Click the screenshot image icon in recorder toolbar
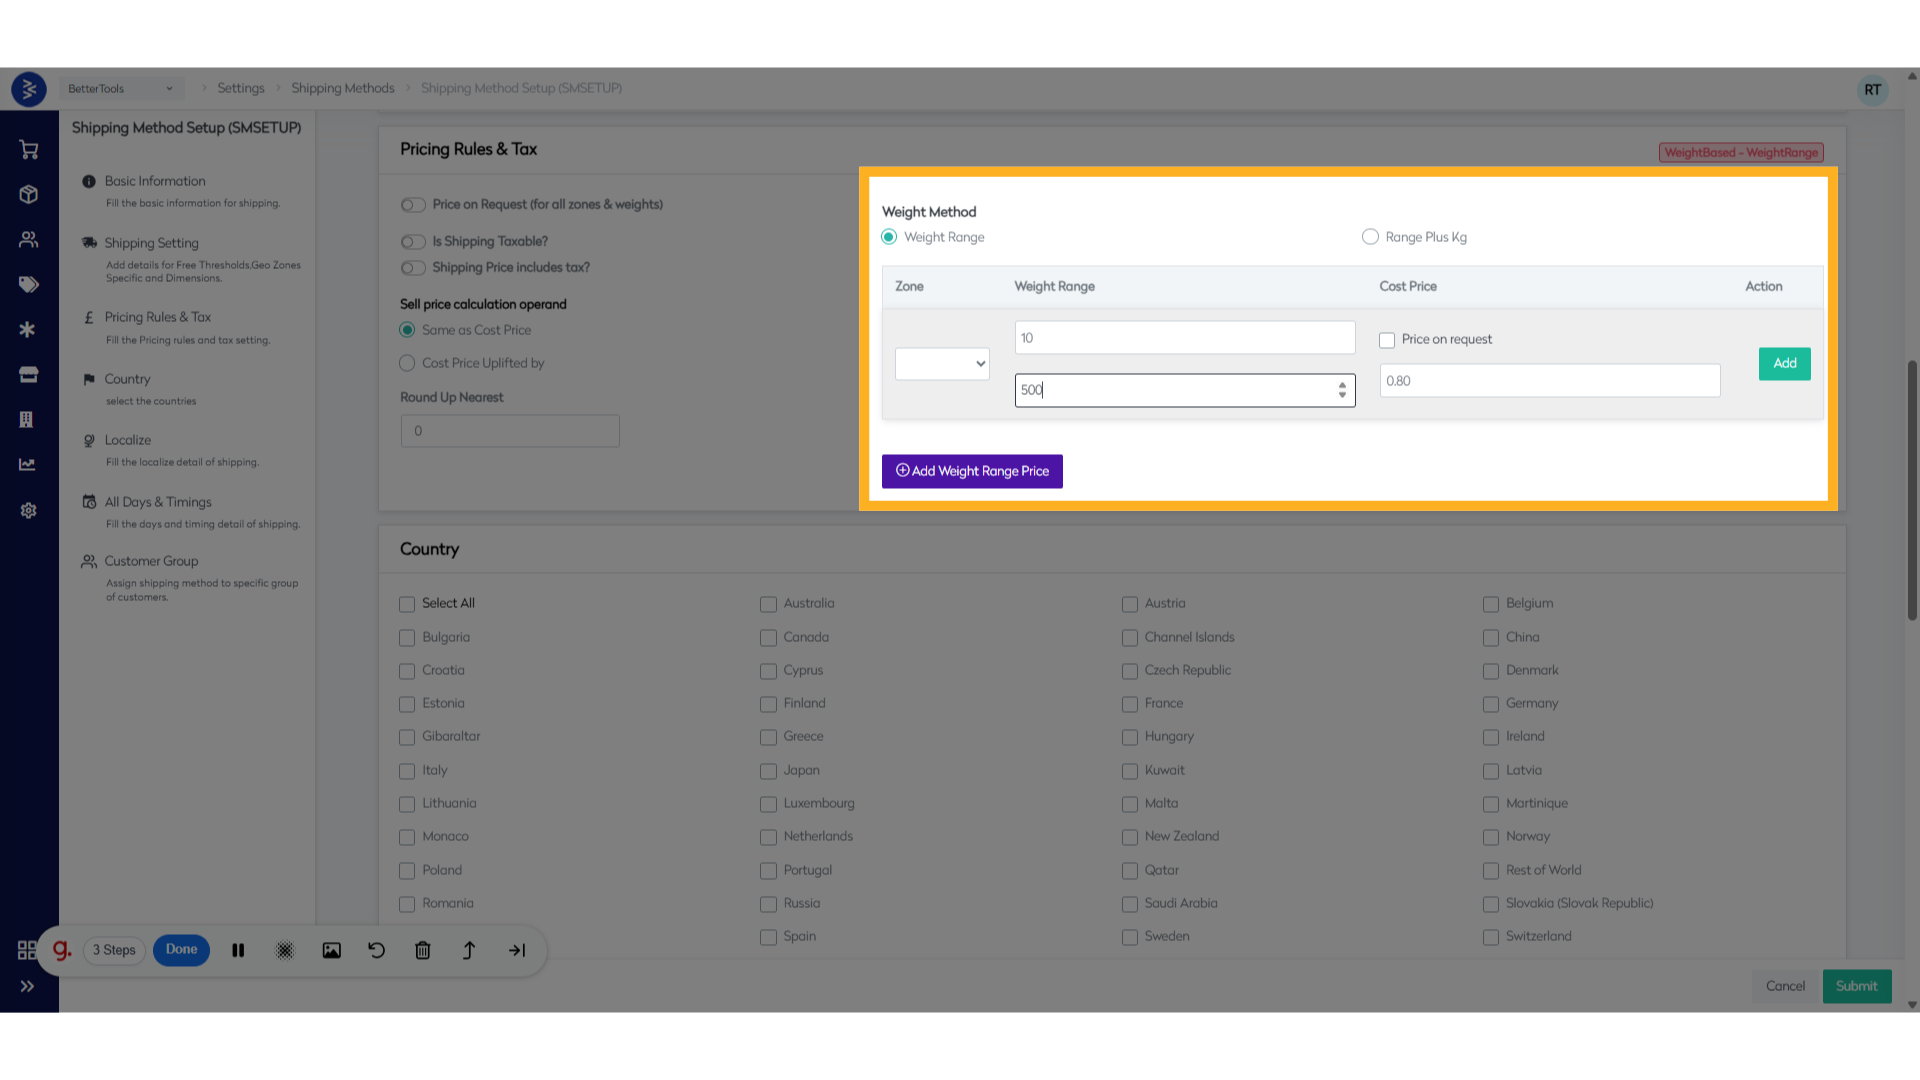The height and width of the screenshot is (1080, 1920). coord(331,951)
